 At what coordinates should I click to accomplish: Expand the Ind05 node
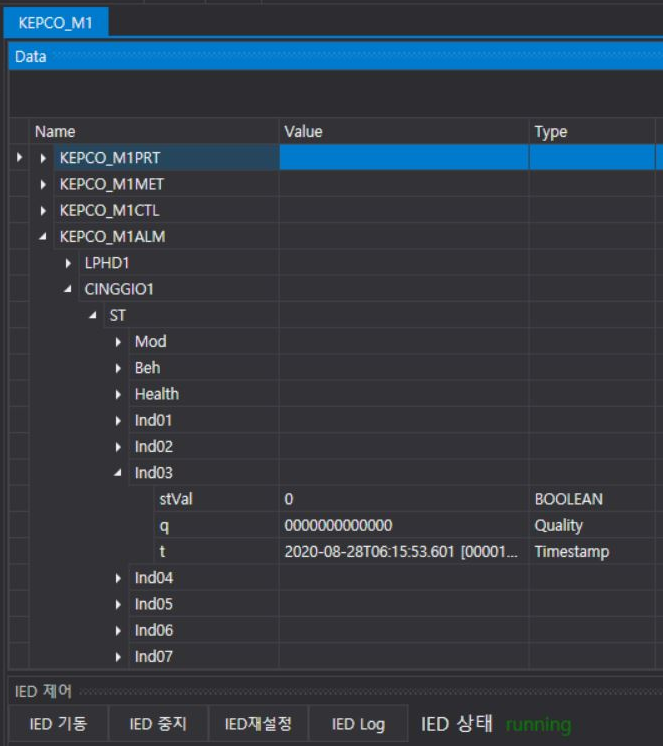[x=118, y=604]
